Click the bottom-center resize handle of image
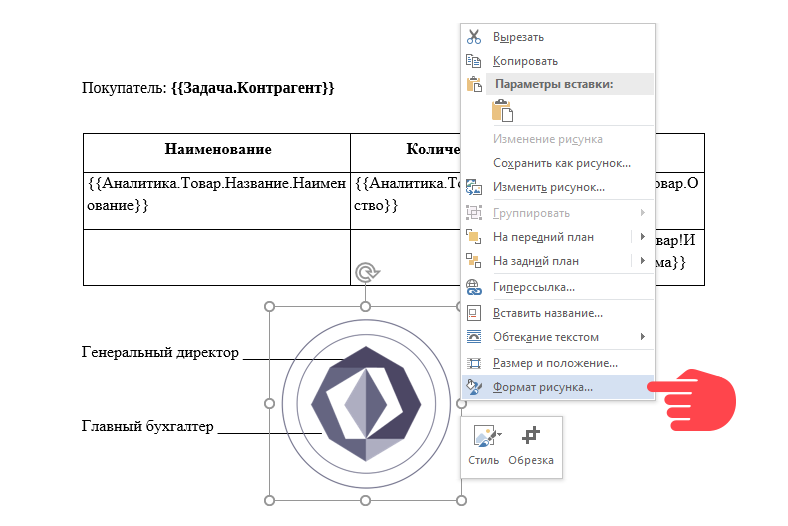 coord(366,500)
